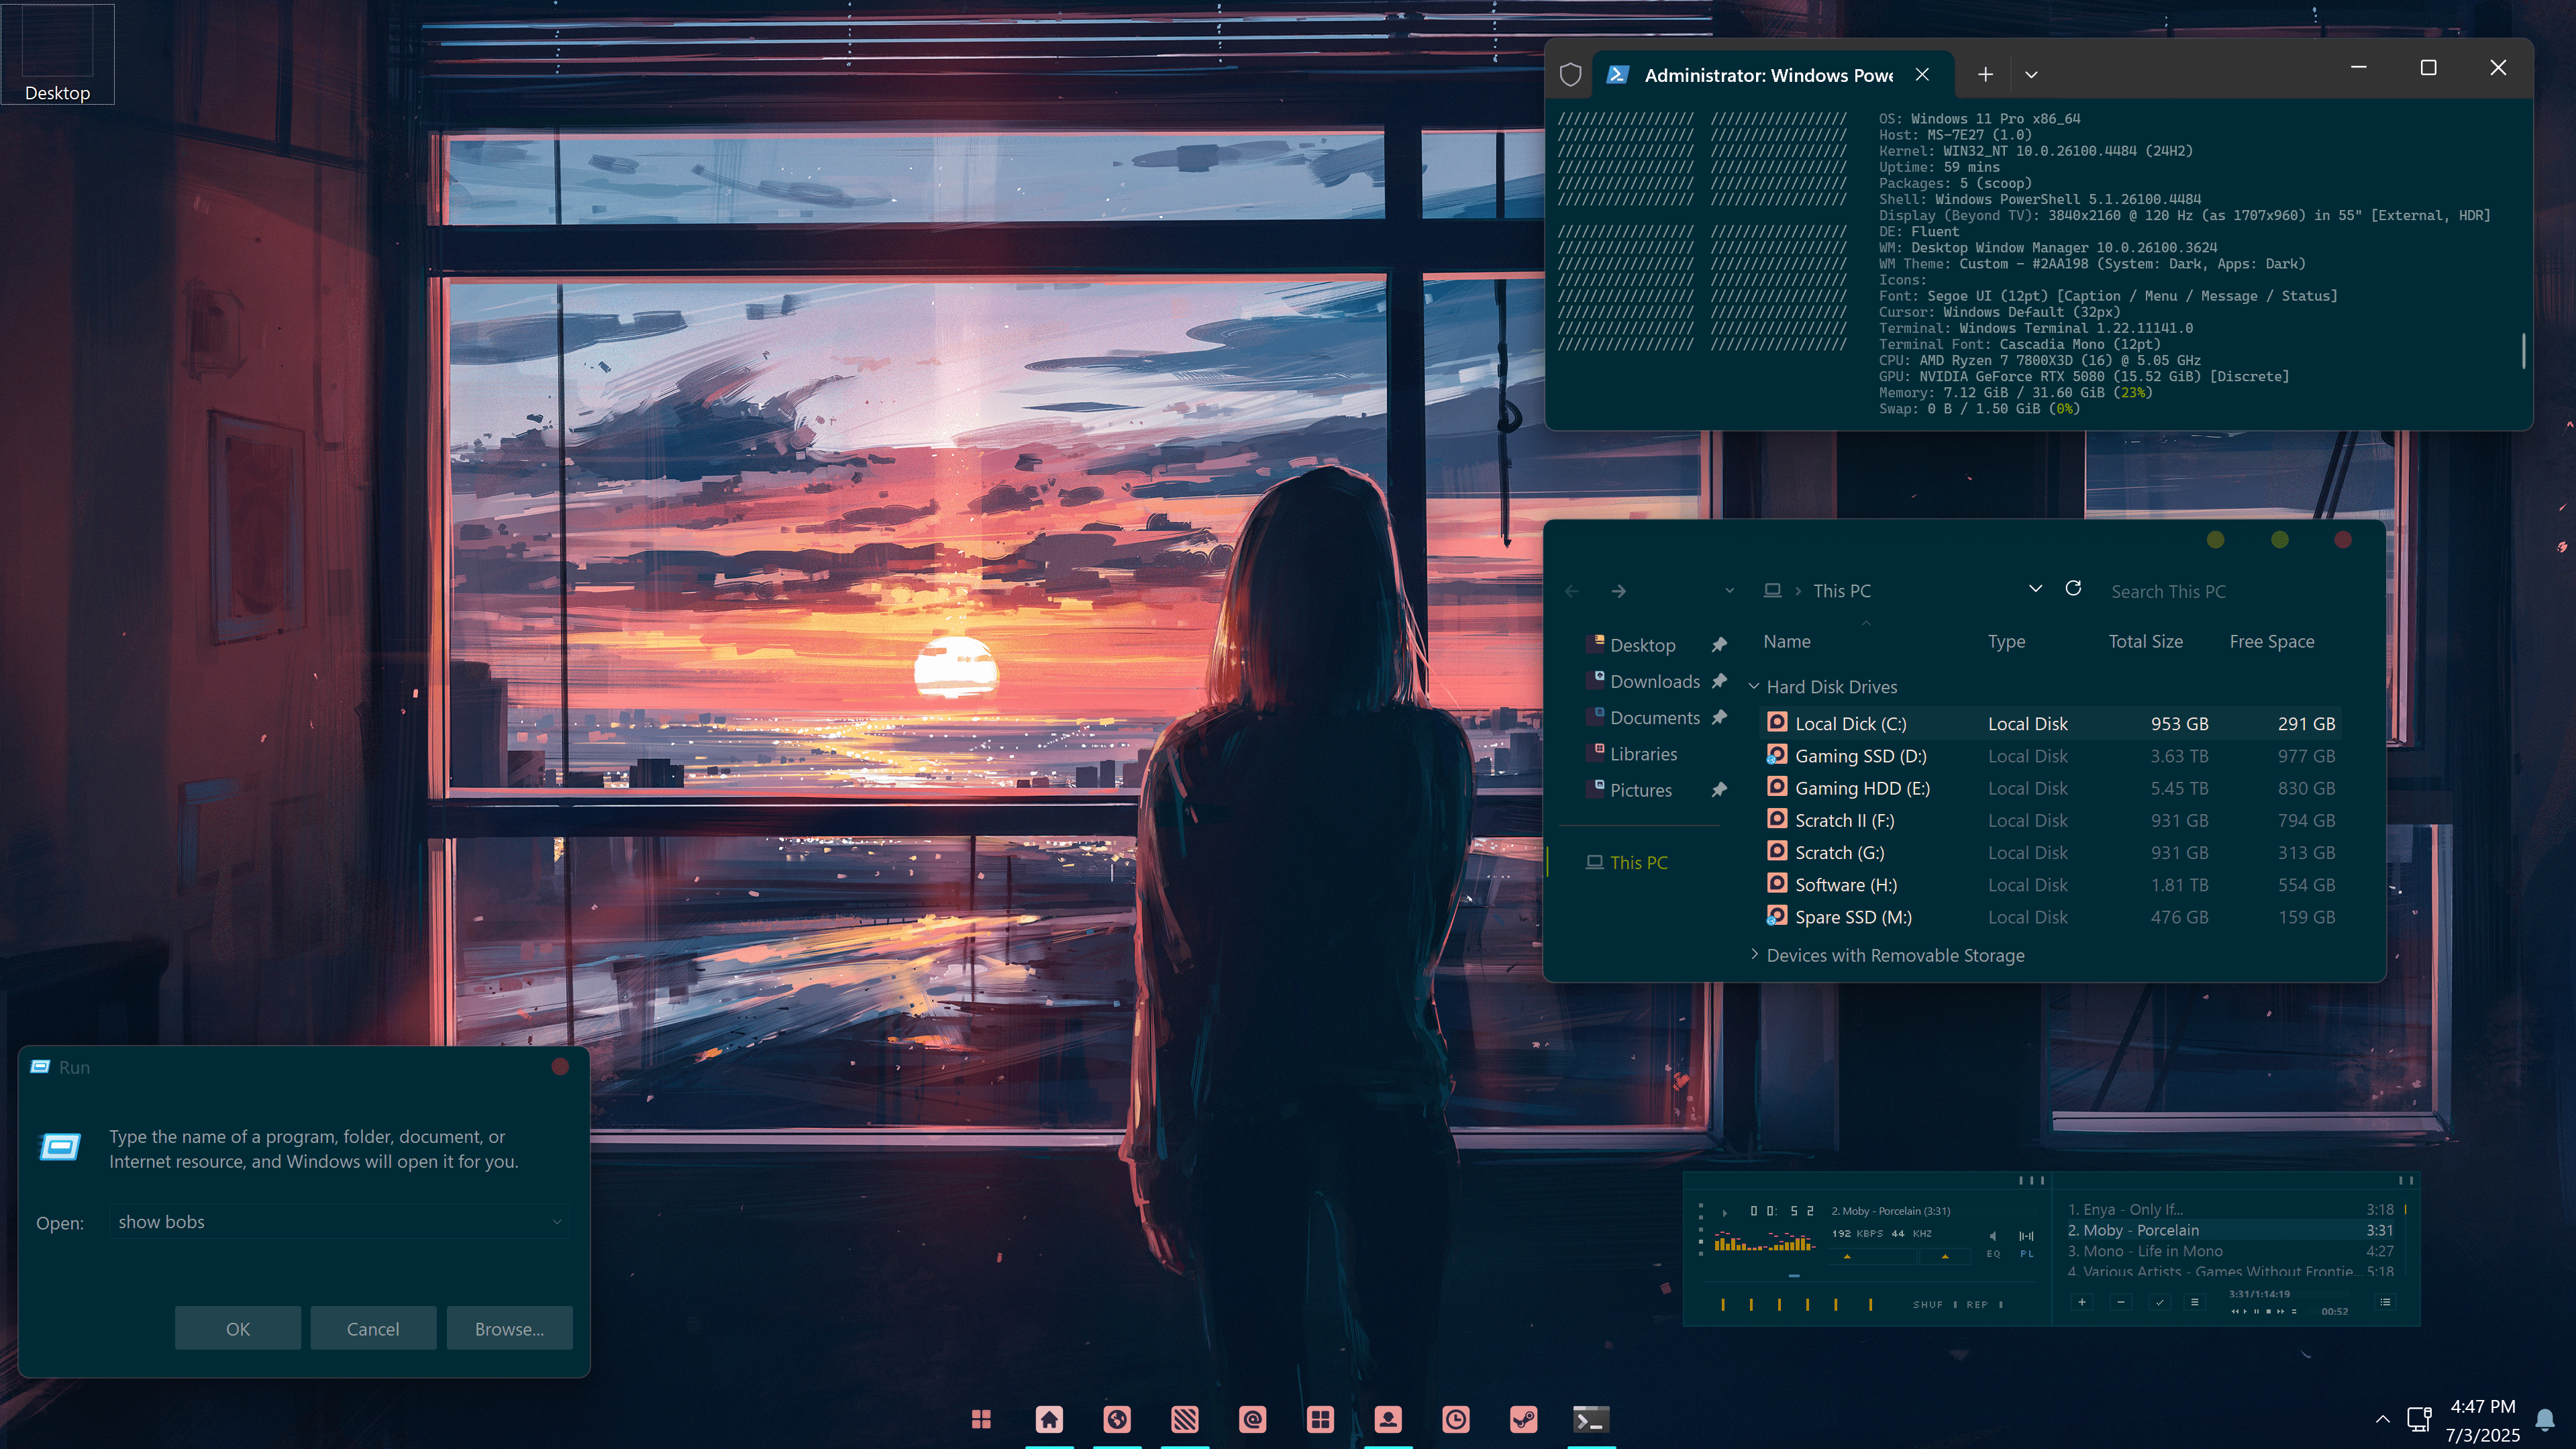Switch to Windows Terminal icon on taskbar
The image size is (2576, 1449).
coord(1591,1419)
